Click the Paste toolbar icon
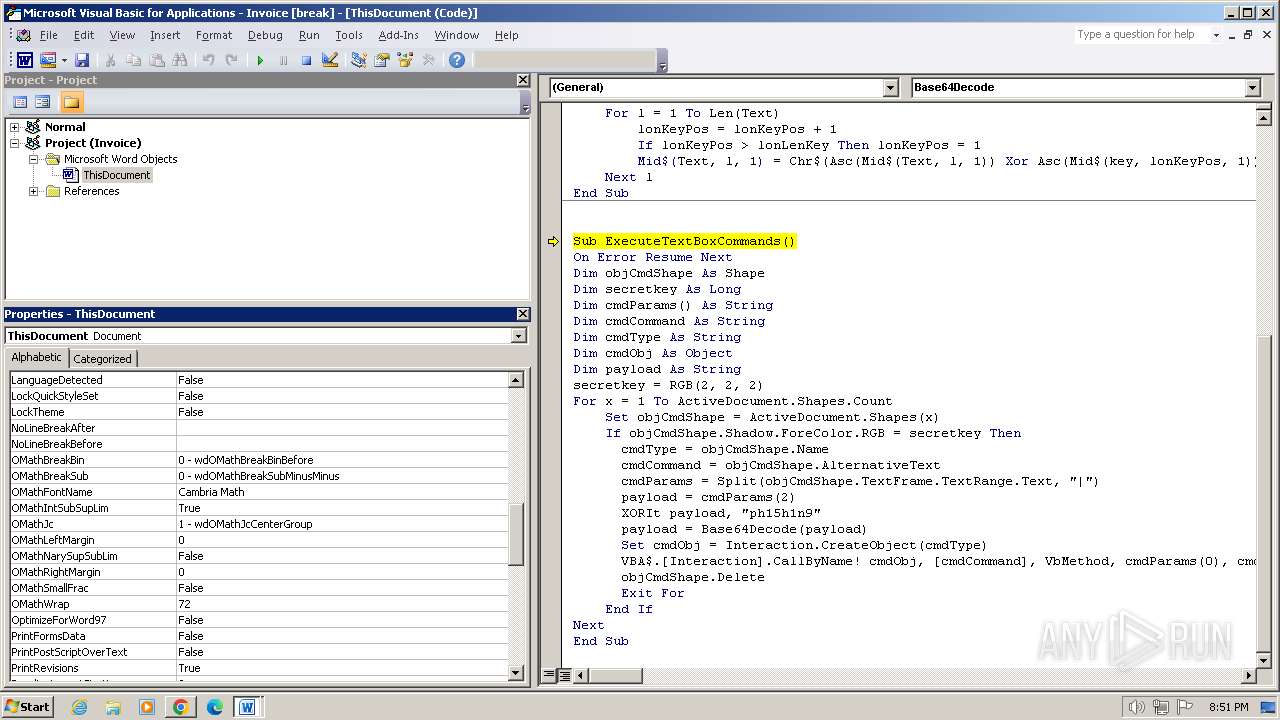 click(x=156, y=60)
